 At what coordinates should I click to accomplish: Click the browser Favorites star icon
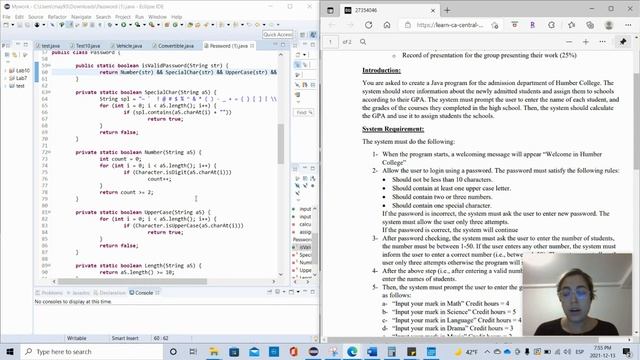[571, 25]
